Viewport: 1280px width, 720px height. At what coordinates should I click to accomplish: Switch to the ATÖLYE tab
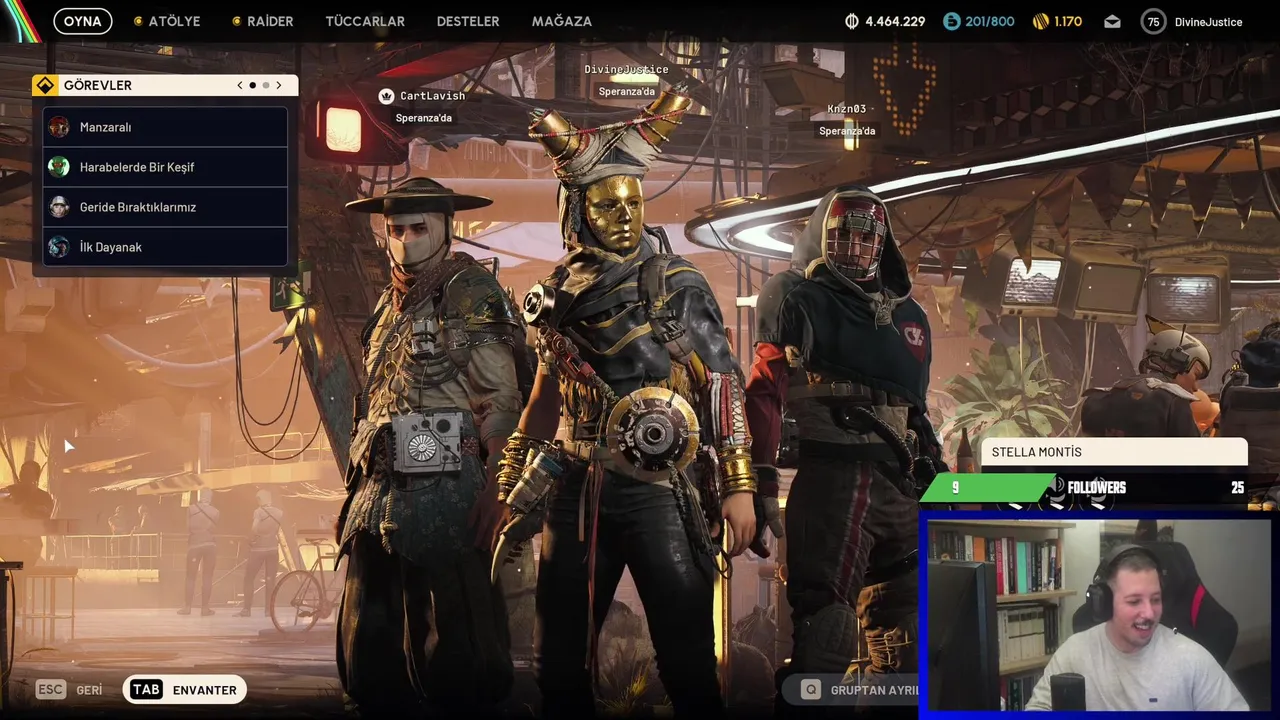pyautogui.click(x=167, y=21)
